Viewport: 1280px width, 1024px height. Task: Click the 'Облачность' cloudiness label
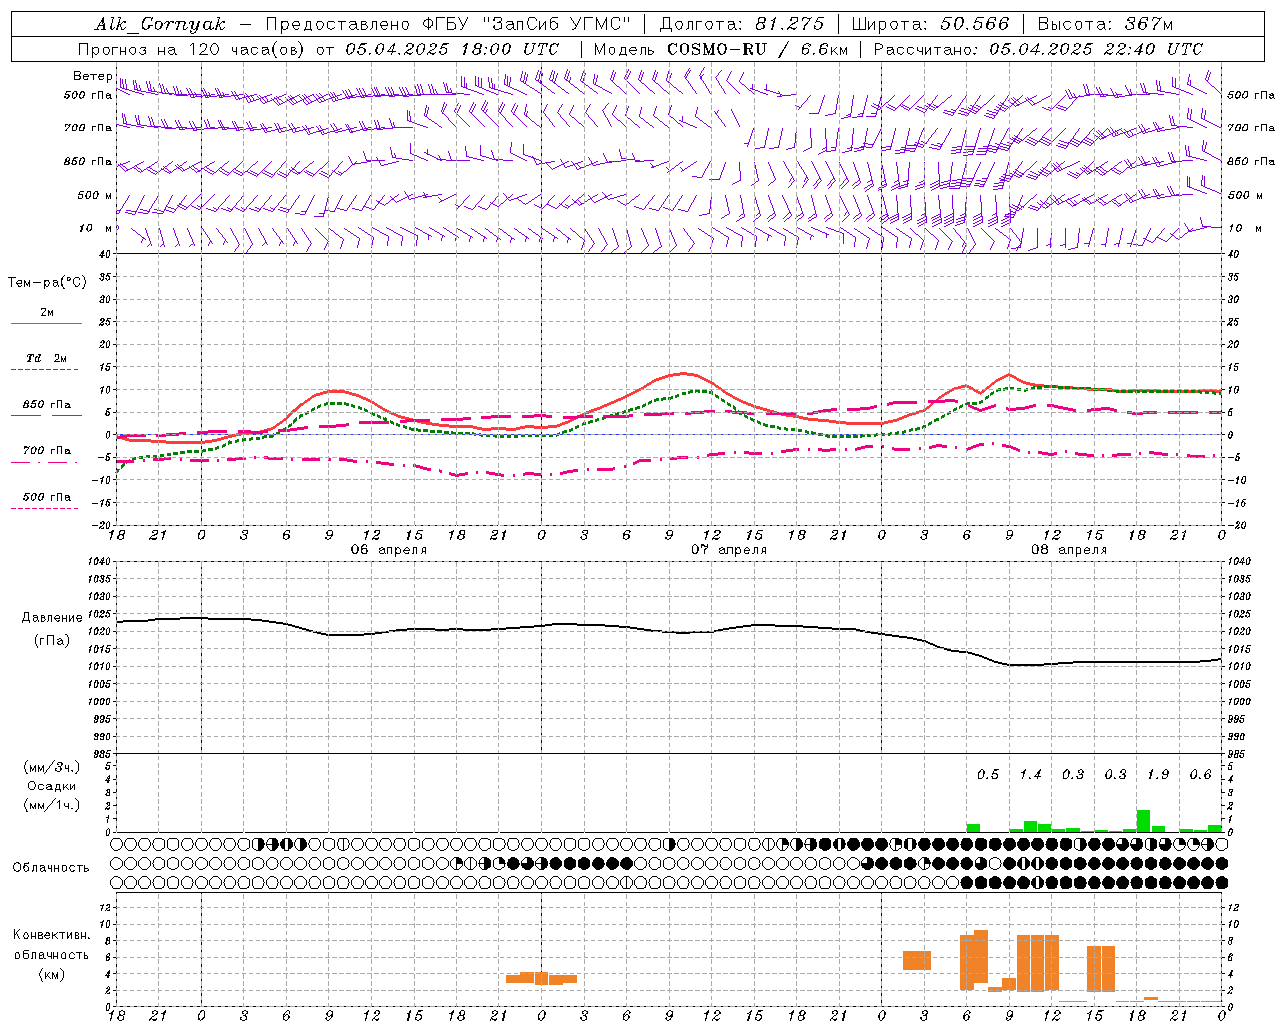51,868
